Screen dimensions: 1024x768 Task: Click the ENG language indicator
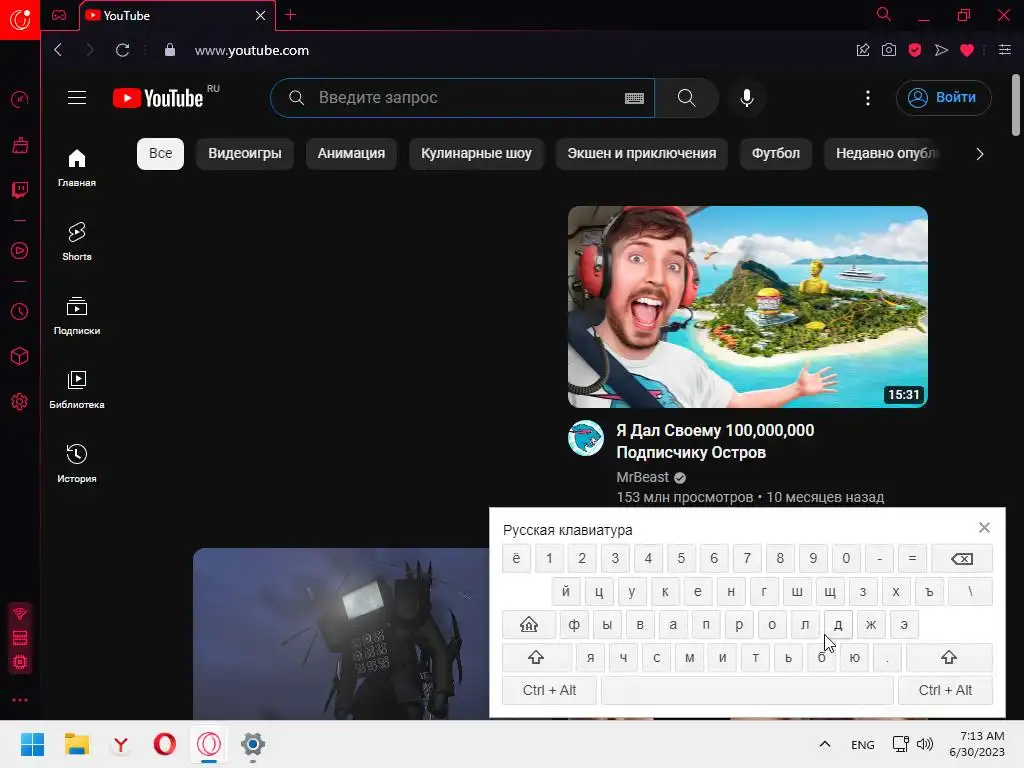click(863, 745)
